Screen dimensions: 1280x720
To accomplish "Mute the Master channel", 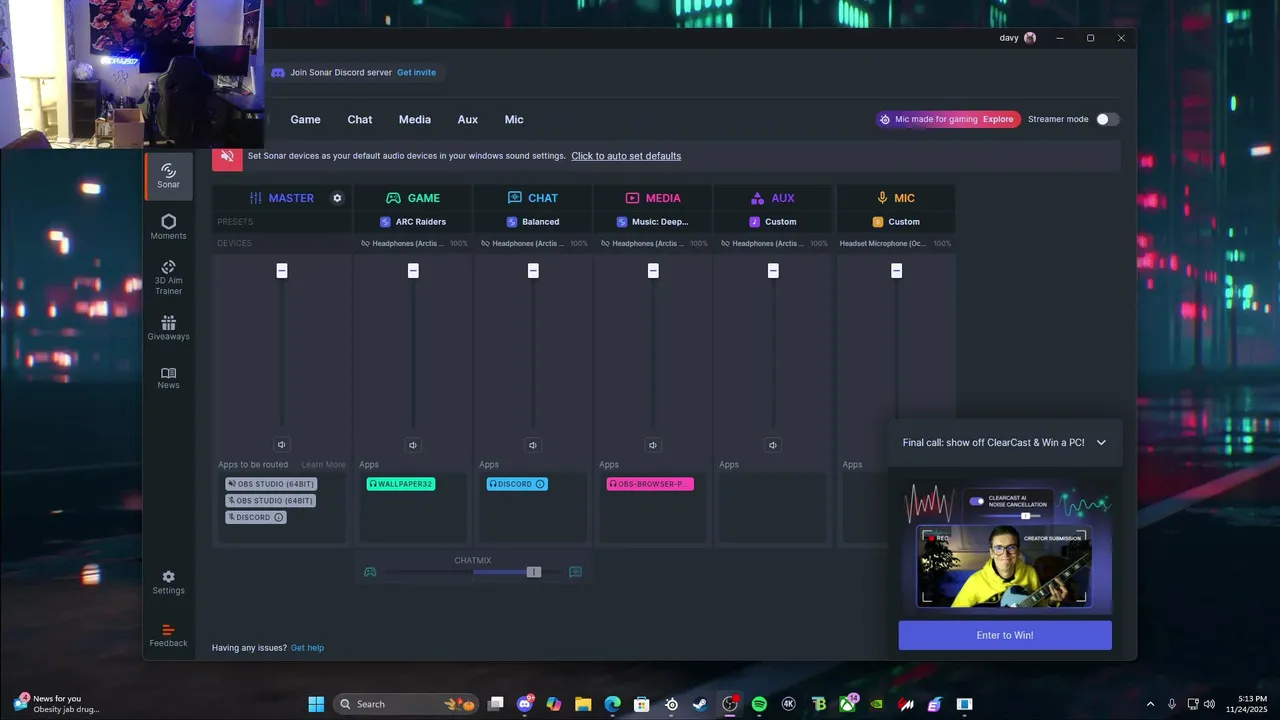I will 282,445.
